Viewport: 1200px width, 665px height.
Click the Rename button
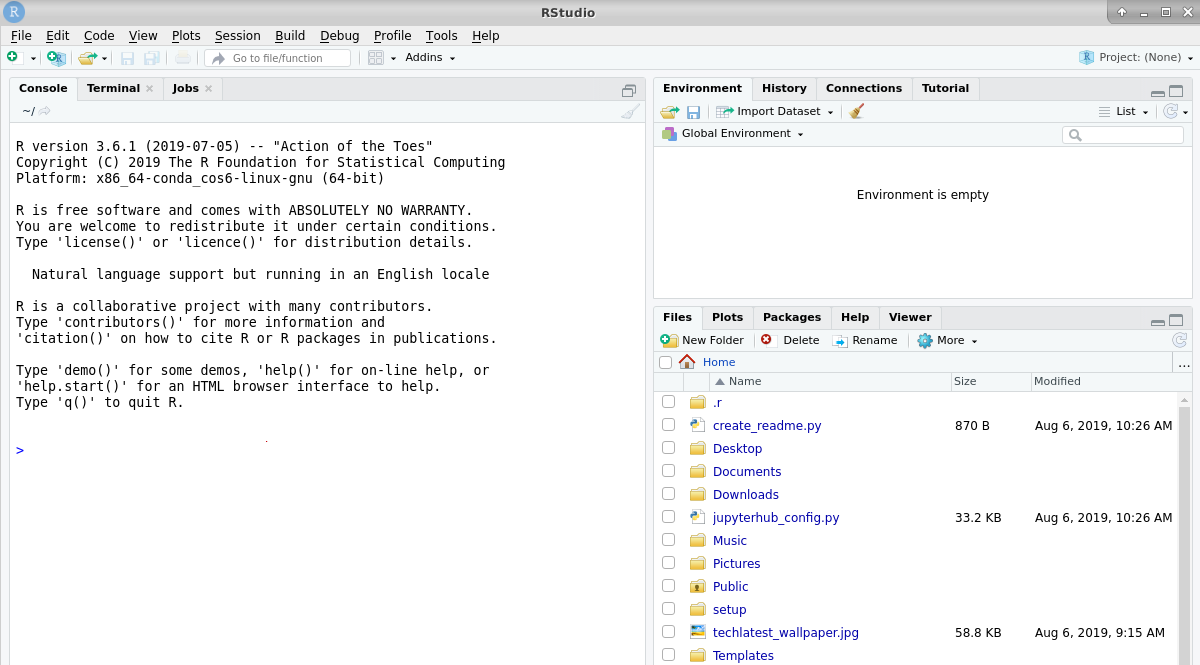[x=865, y=340]
